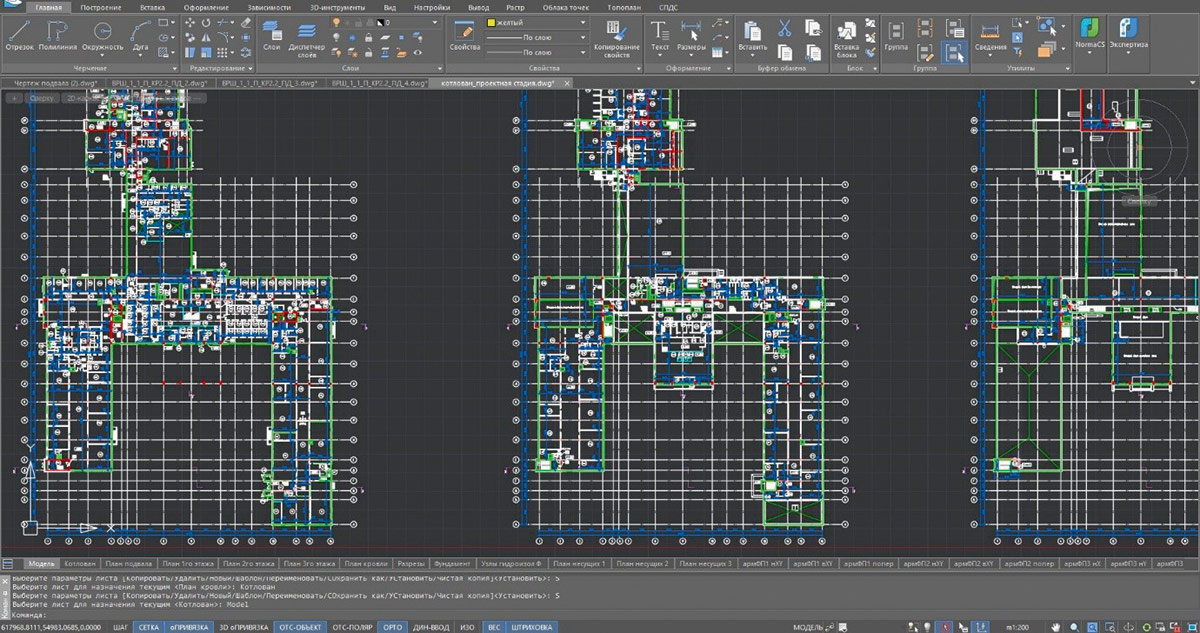Toggle СЕТКА grid in status bar
This screenshot has height=633, width=1200.
pyautogui.click(x=148, y=627)
